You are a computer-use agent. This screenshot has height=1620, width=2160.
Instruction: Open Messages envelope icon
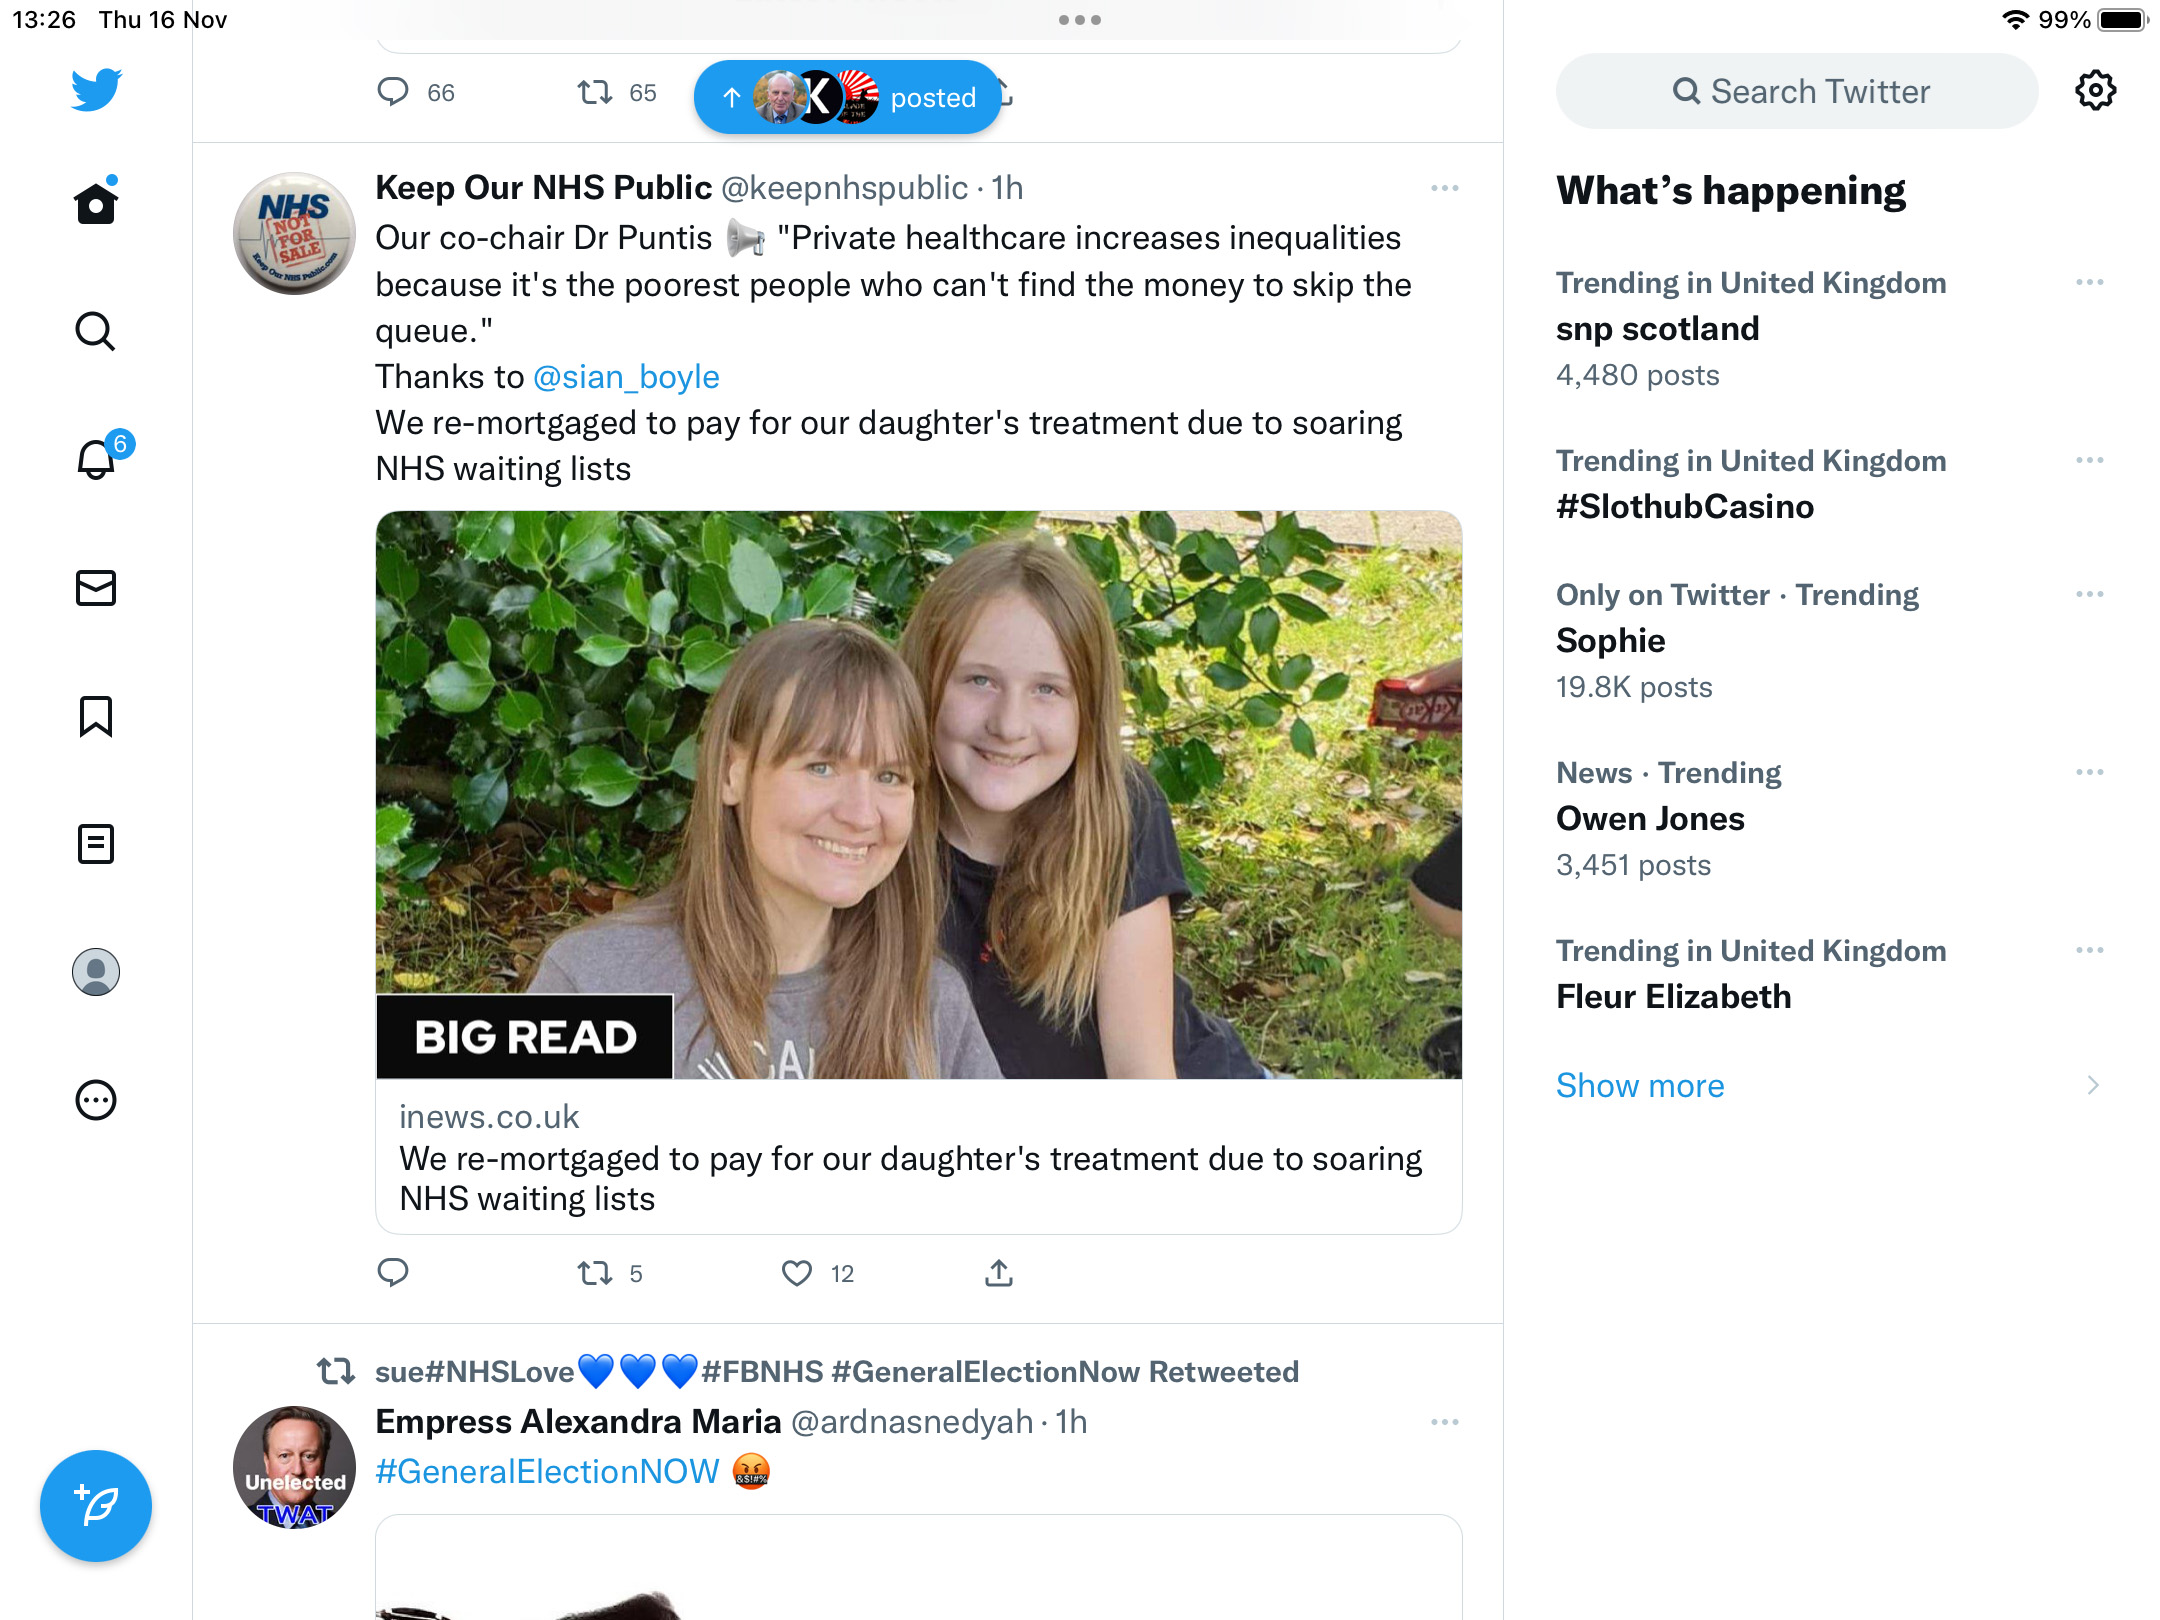(x=96, y=588)
